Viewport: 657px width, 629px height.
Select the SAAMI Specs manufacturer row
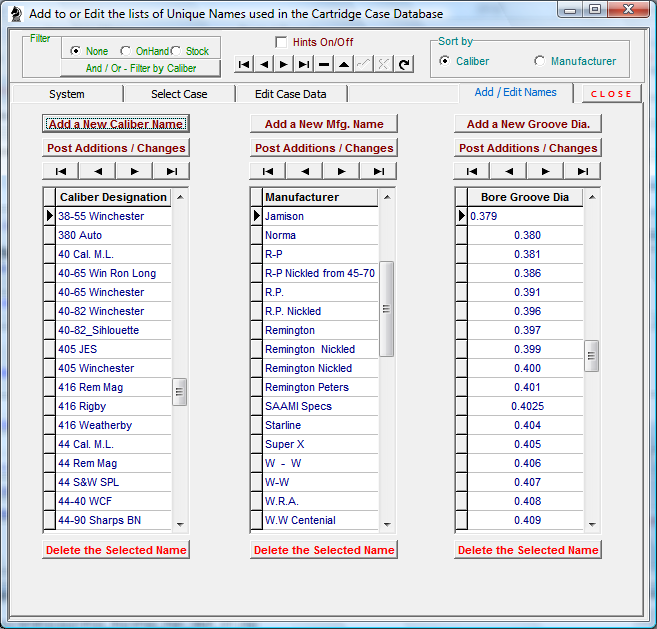[321, 406]
